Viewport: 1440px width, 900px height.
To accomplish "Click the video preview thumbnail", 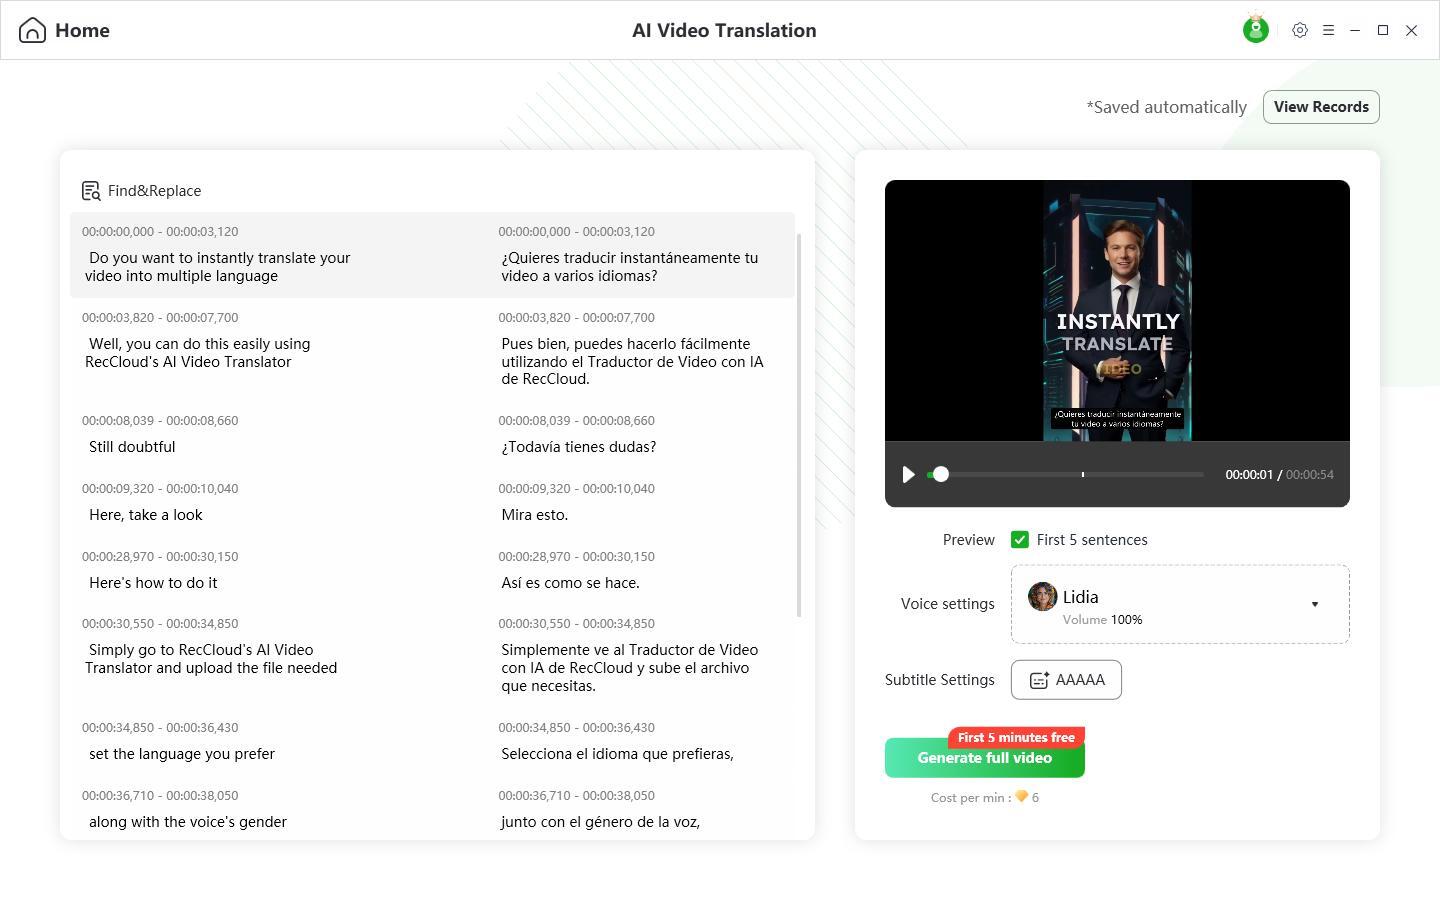I will tap(1117, 310).
